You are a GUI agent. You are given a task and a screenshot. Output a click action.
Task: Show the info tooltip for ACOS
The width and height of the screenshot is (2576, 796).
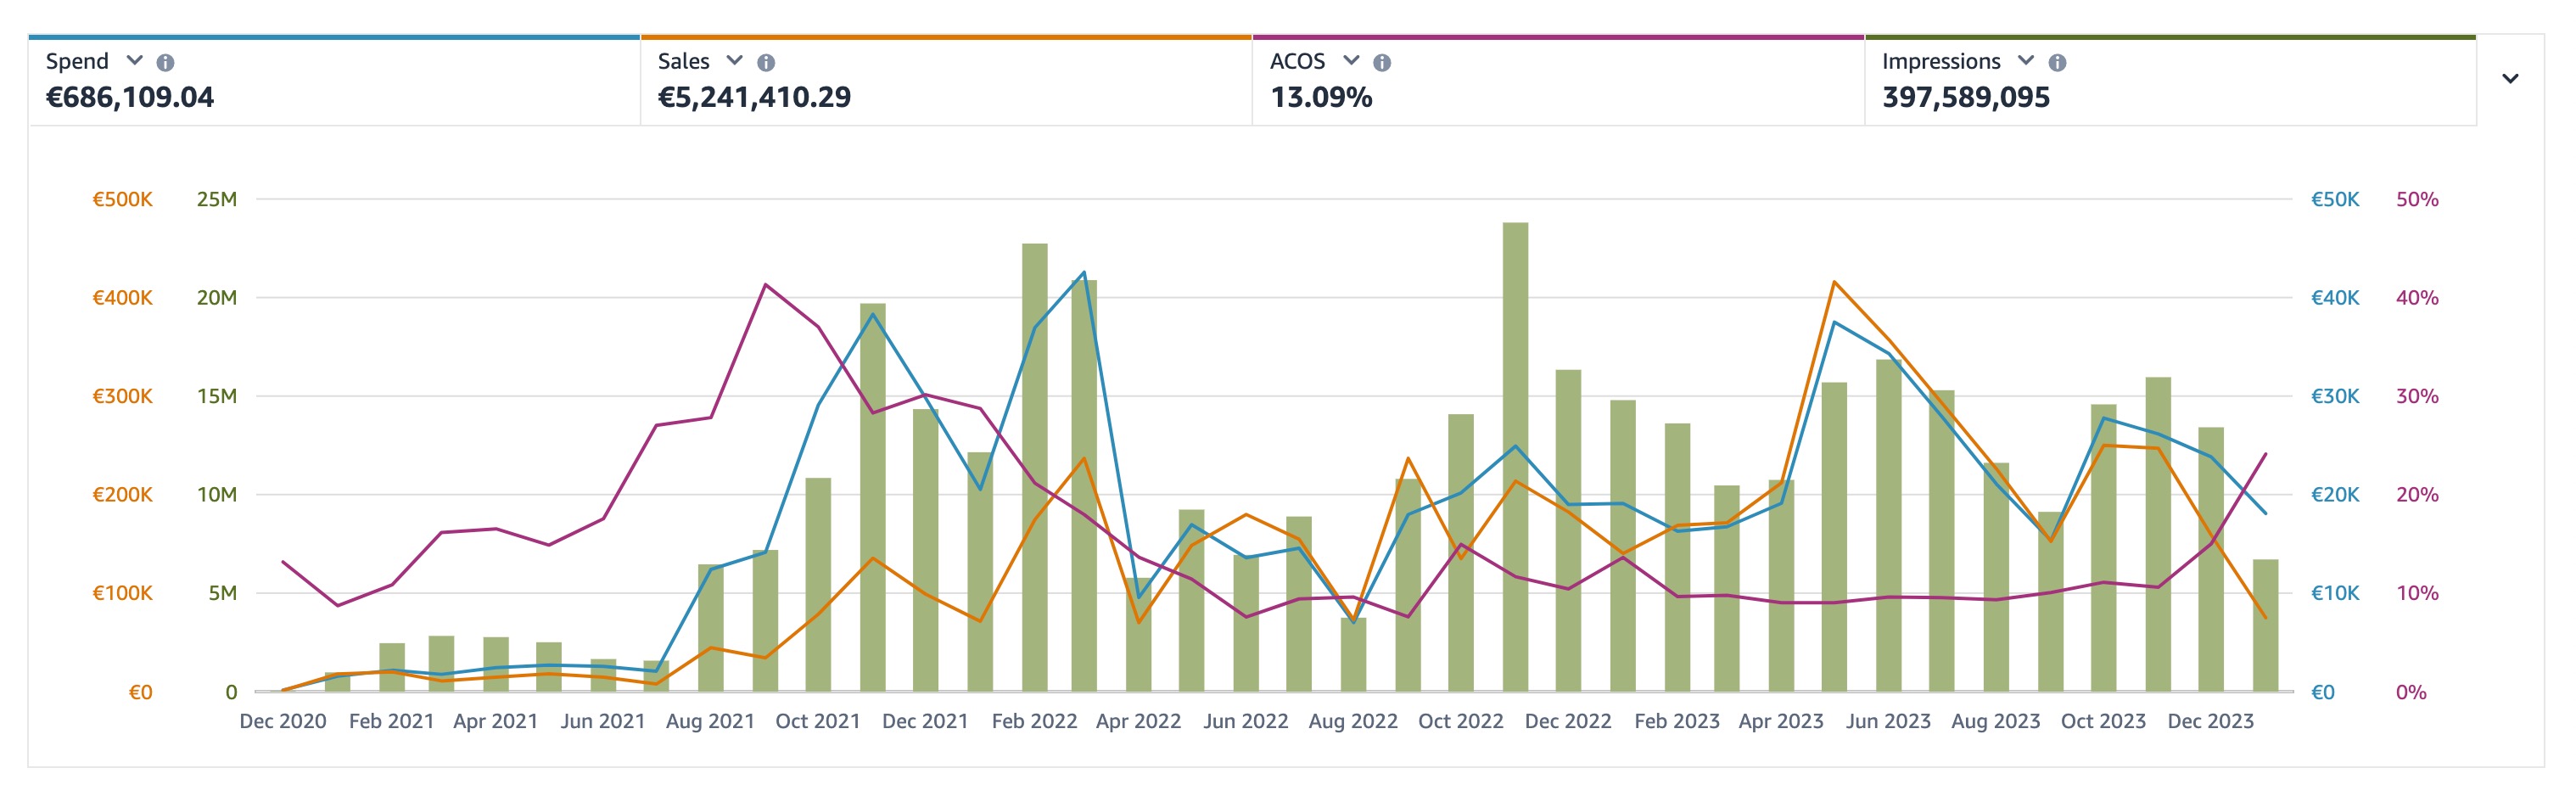pyautogui.click(x=1382, y=62)
